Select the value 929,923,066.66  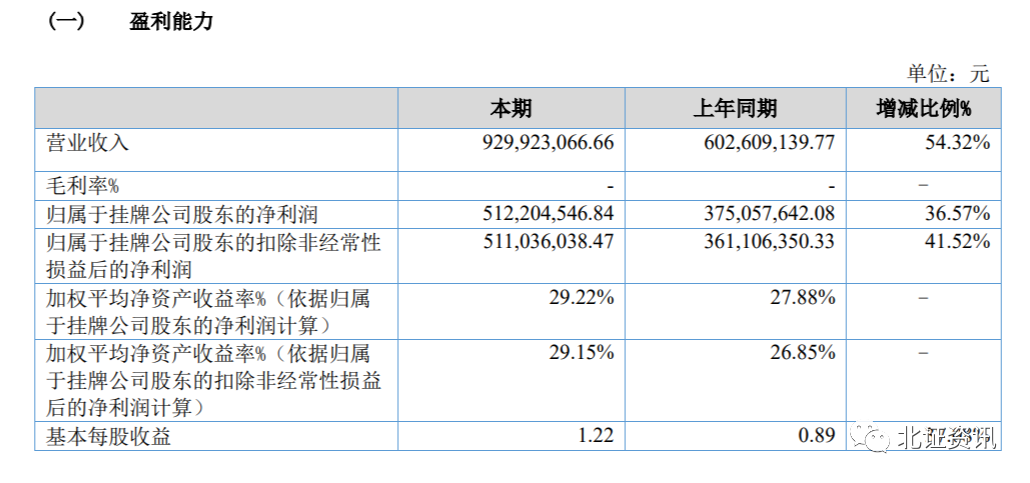[x=547, y=143]
